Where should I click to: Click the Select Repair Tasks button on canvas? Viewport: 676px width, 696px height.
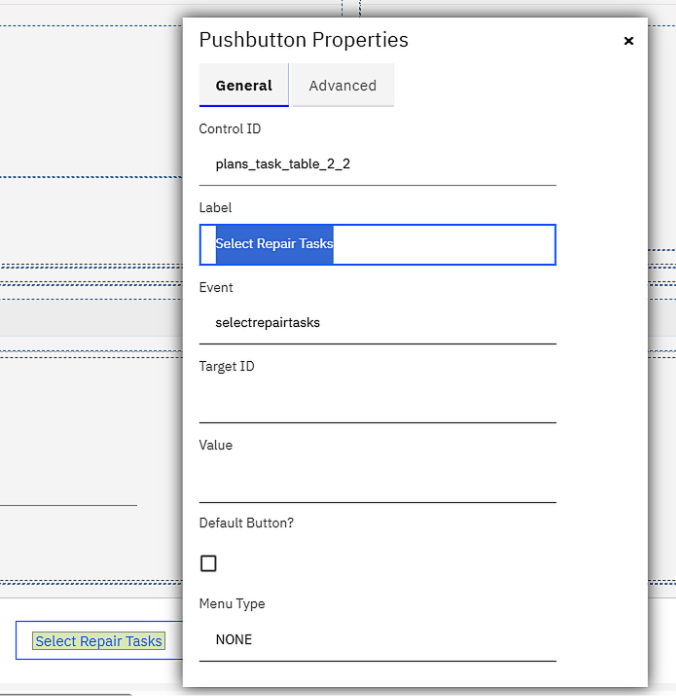coord(99,641)
